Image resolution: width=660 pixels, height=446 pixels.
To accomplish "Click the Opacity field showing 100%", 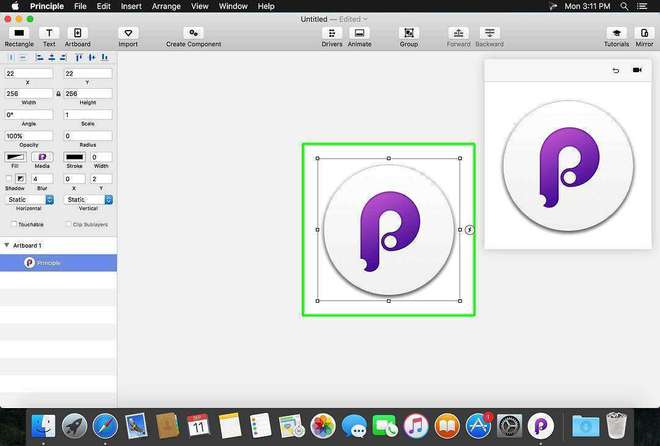I will click(x=29, y=135).
